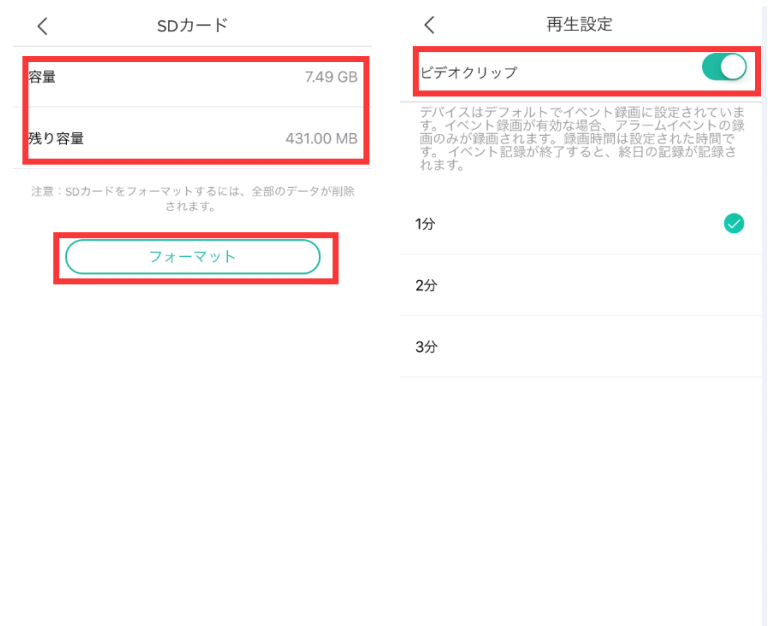Tap the フォーマット button
This screenshot has width=774, height=626.
[x=193, y=257]
